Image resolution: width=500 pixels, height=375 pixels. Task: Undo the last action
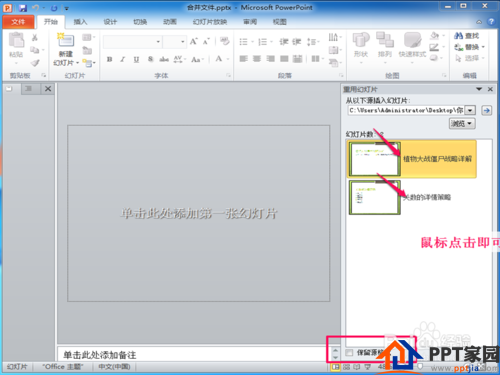[35, 8]
